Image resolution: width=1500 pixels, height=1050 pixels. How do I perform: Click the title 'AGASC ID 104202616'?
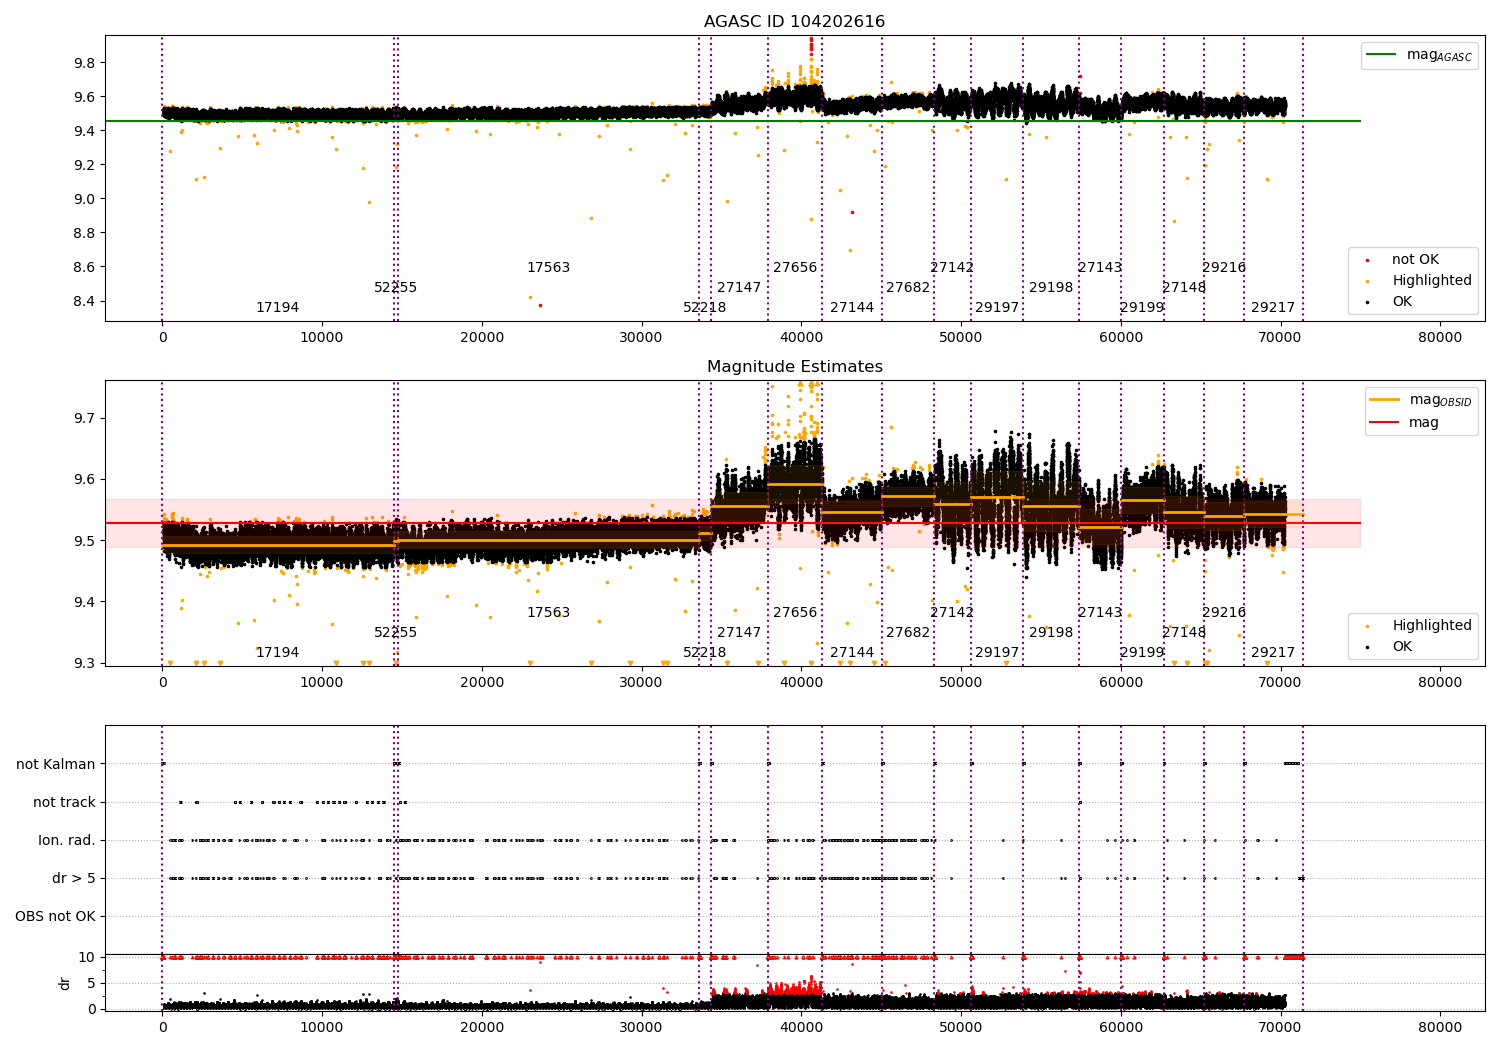pyautogui.click(x=794, y=22)
